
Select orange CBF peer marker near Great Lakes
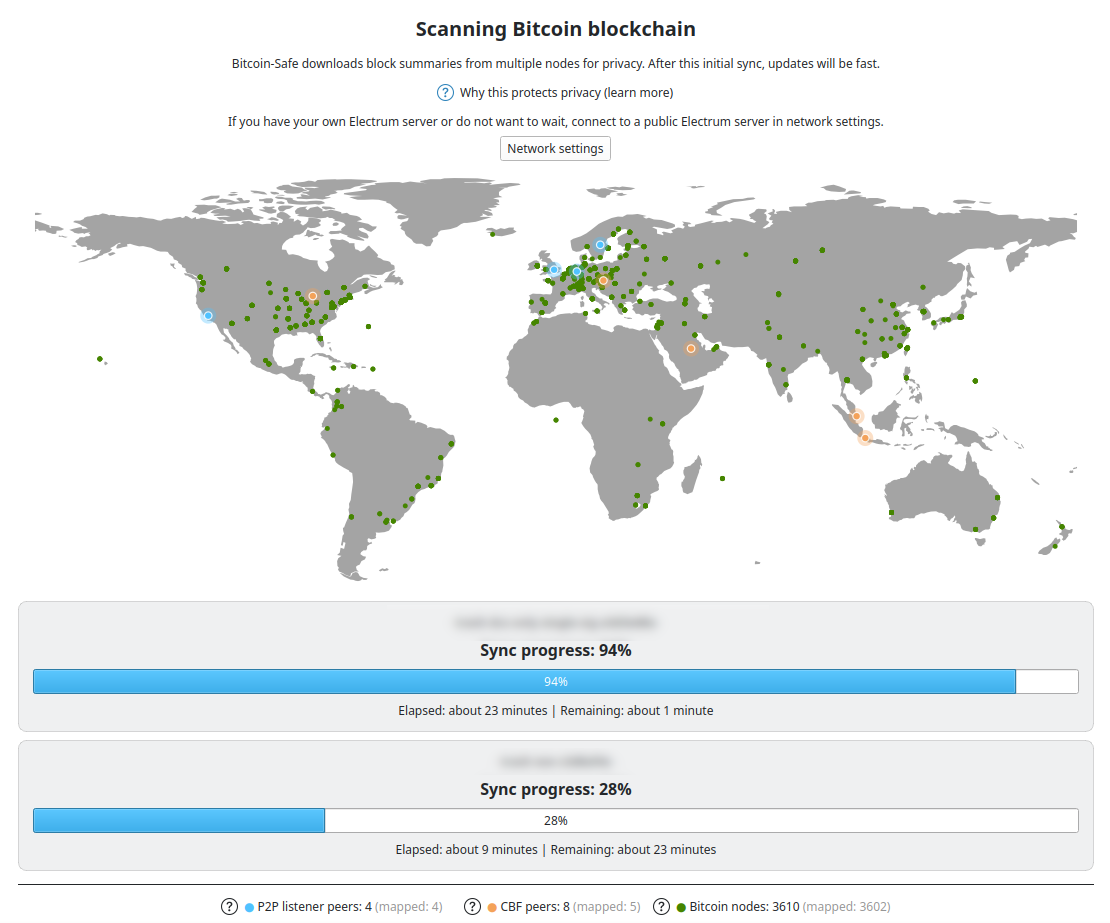[x=312, y=296]
